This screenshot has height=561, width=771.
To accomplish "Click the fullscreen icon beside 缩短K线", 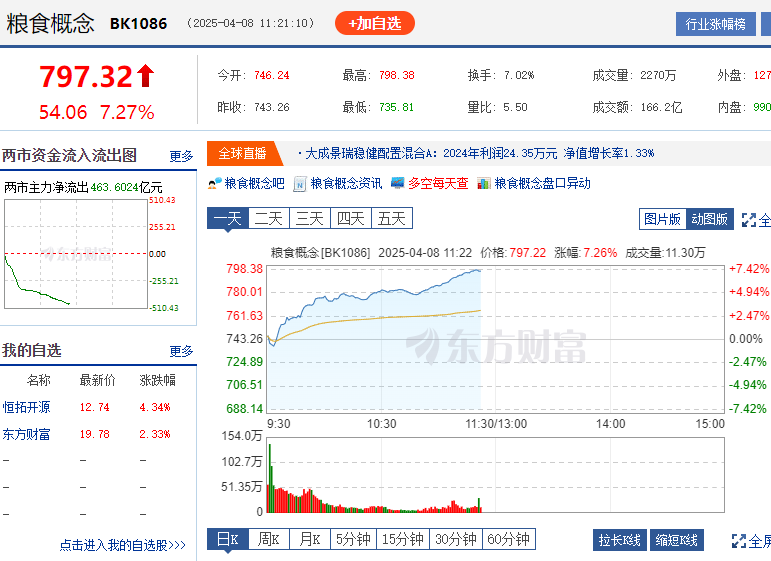I will pyautogui.click(x=741, y=541).
